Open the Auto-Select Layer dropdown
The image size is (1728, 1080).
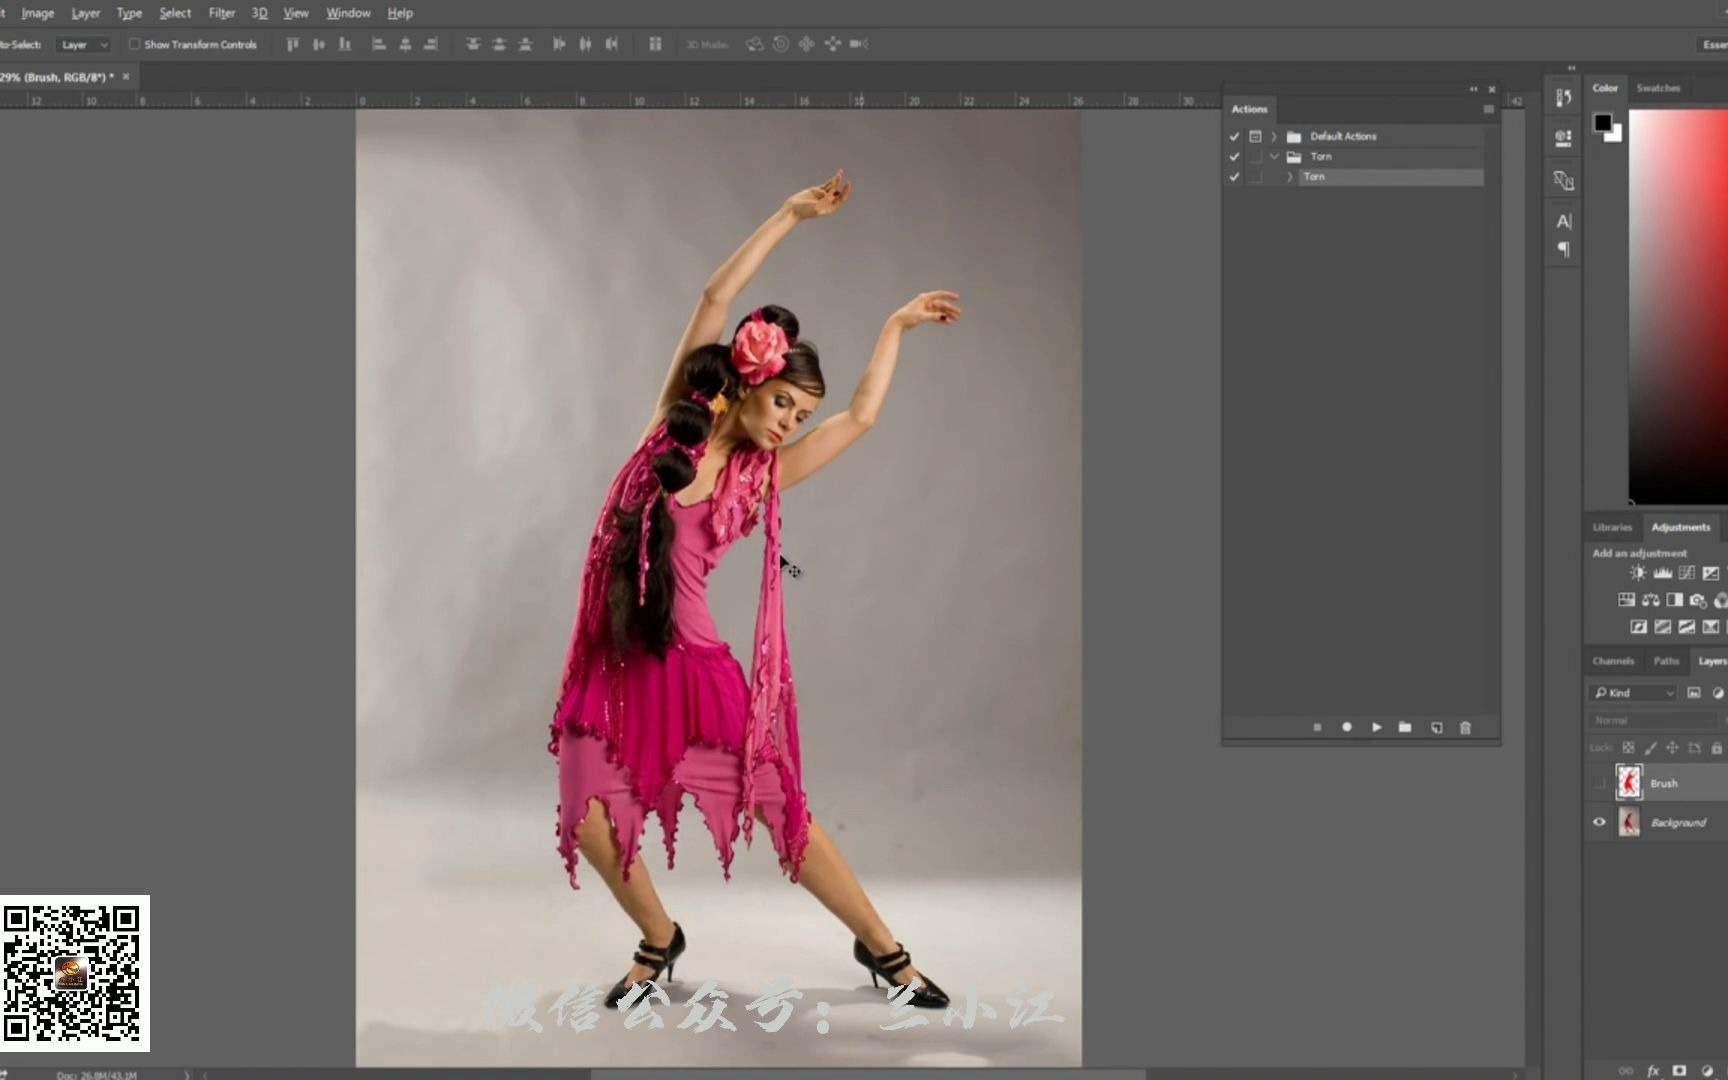83,44
